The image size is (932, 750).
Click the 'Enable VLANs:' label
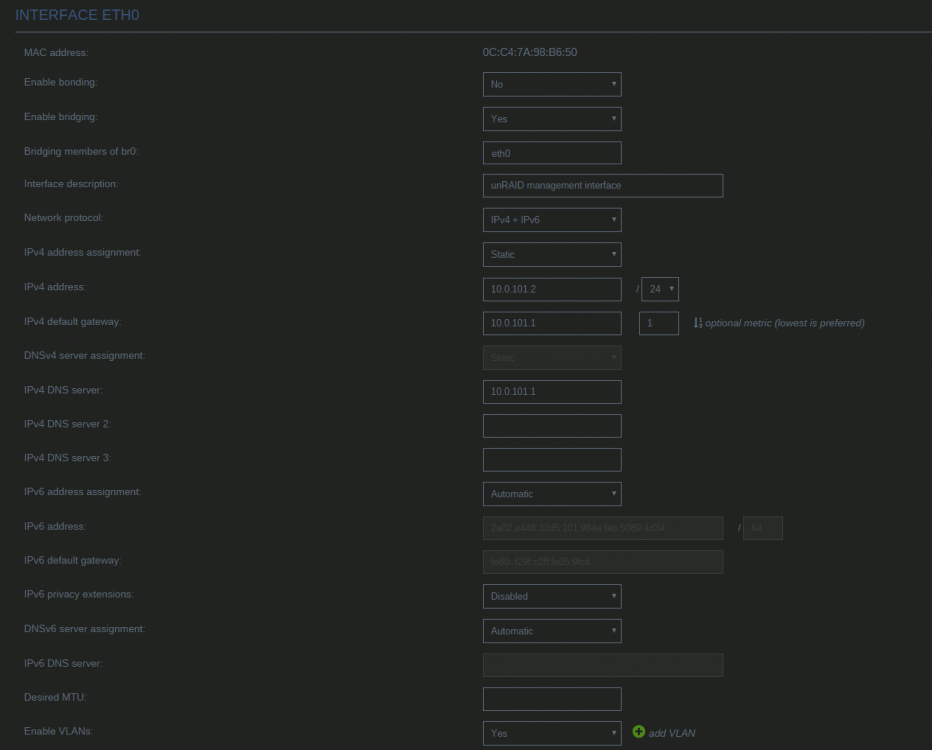[58, 731]
